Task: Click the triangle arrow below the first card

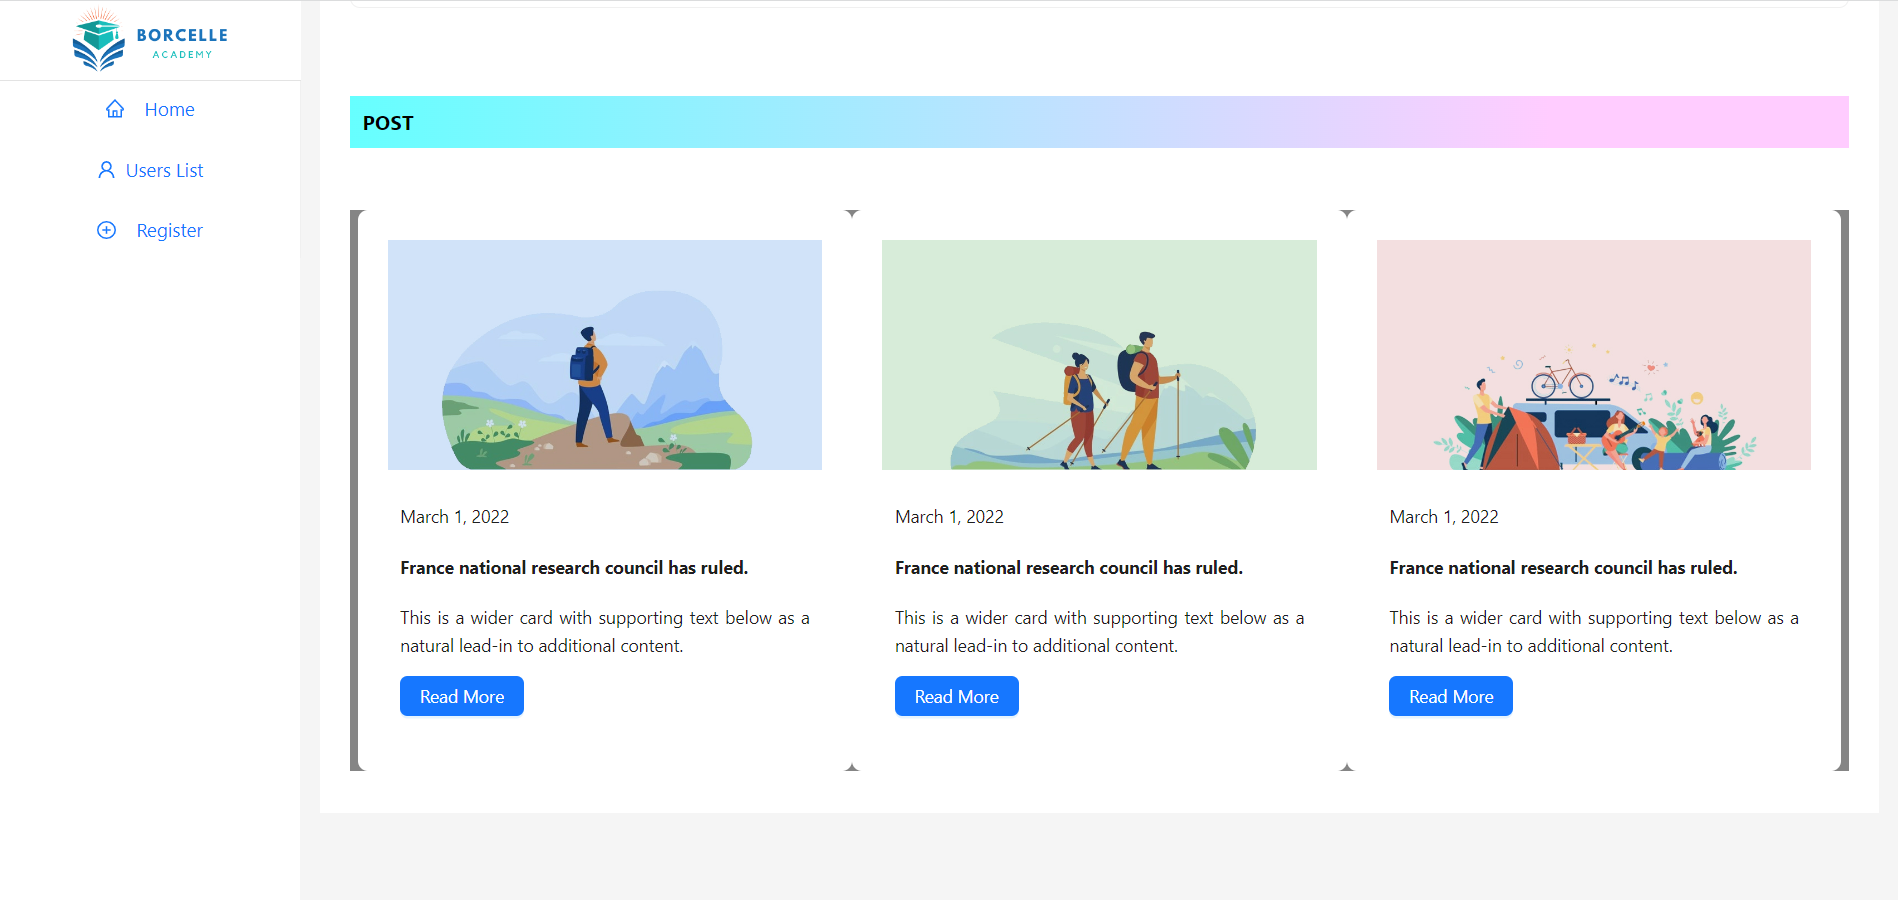Action: 852,765
